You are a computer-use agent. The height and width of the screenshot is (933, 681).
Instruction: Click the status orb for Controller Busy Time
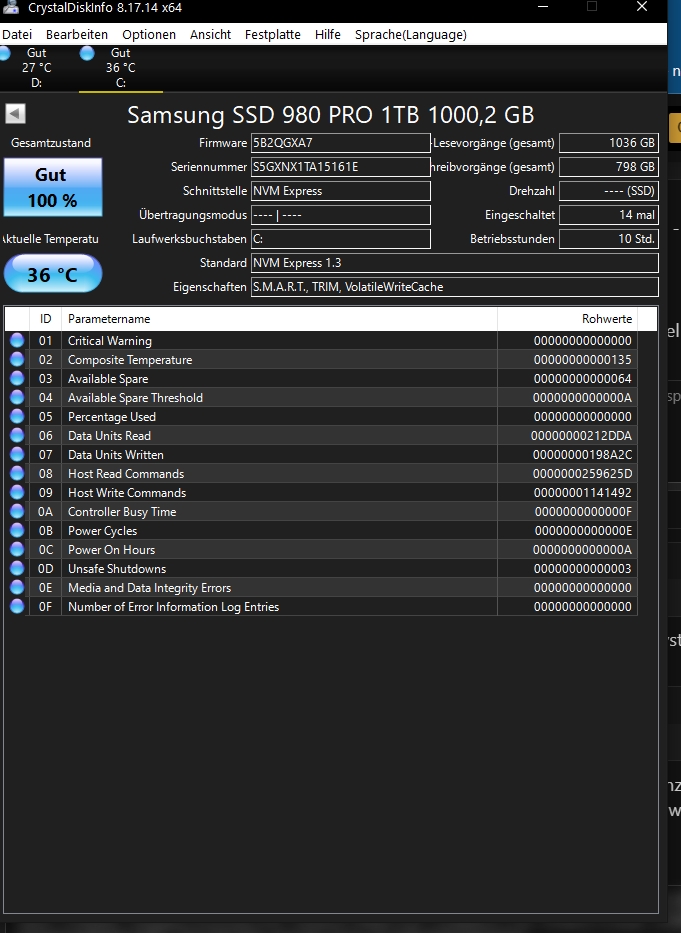tap(17, 512)
